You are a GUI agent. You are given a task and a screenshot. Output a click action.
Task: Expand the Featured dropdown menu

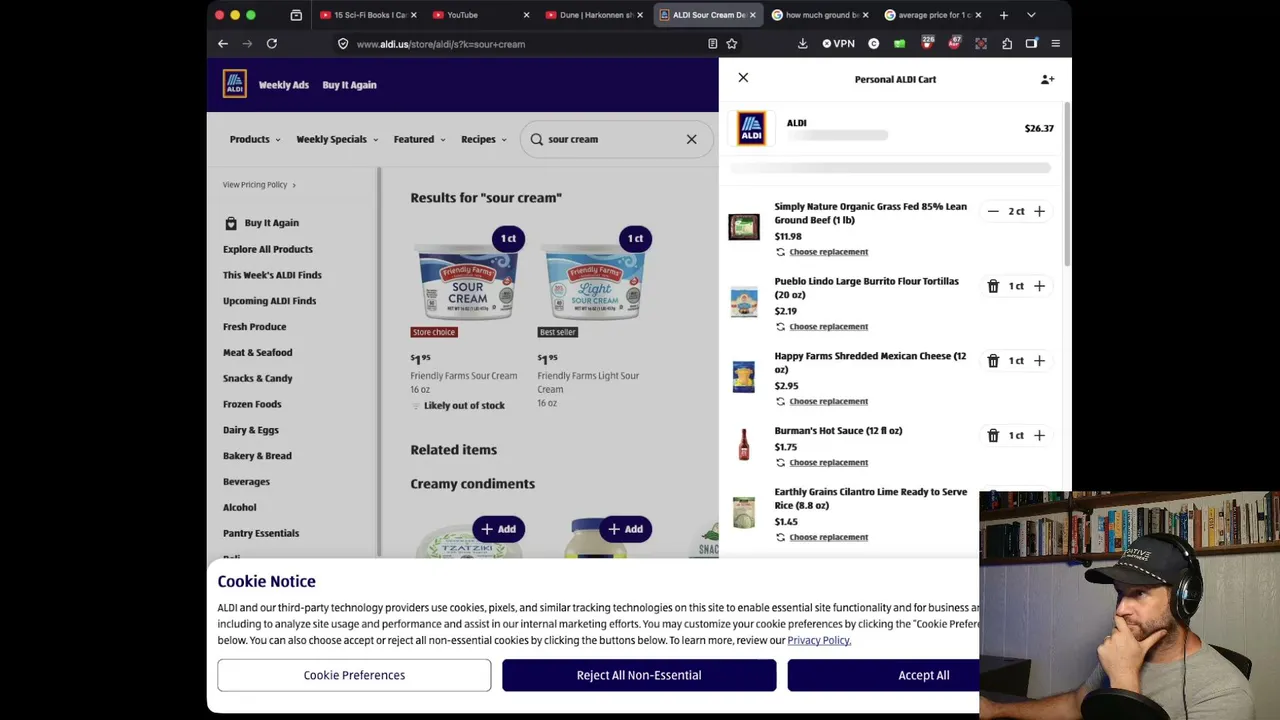coord(420,140)
